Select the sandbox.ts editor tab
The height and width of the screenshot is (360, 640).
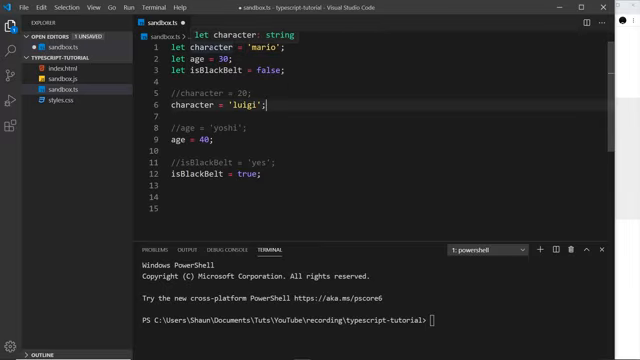click(162, 23)
